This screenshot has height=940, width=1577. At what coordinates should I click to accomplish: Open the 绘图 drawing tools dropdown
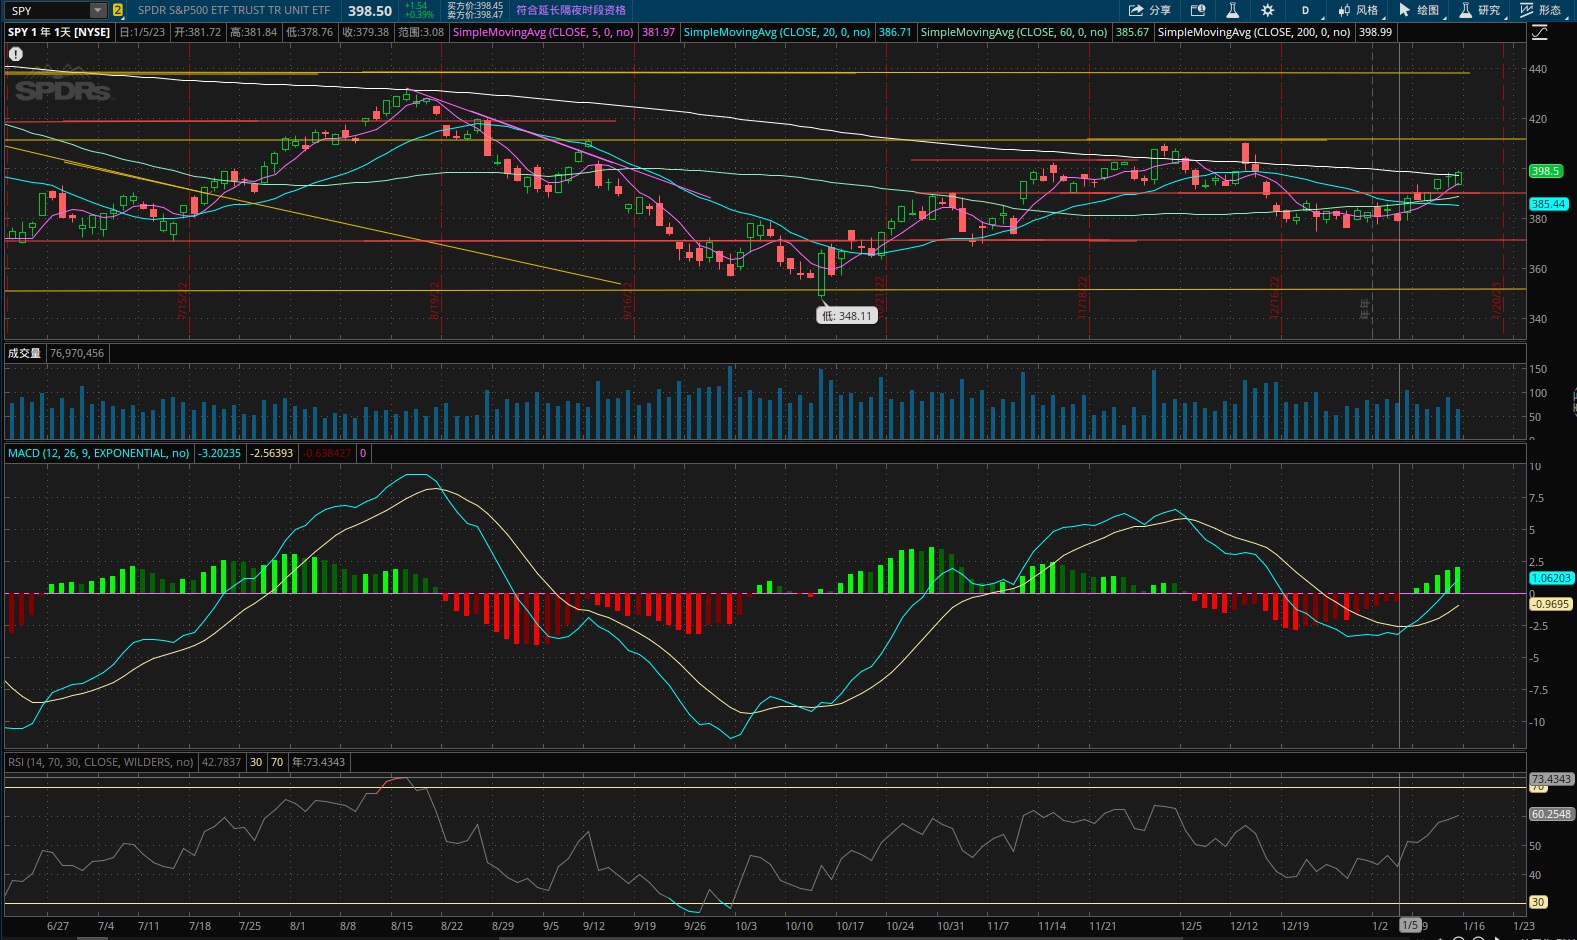tap(1420, 10)
